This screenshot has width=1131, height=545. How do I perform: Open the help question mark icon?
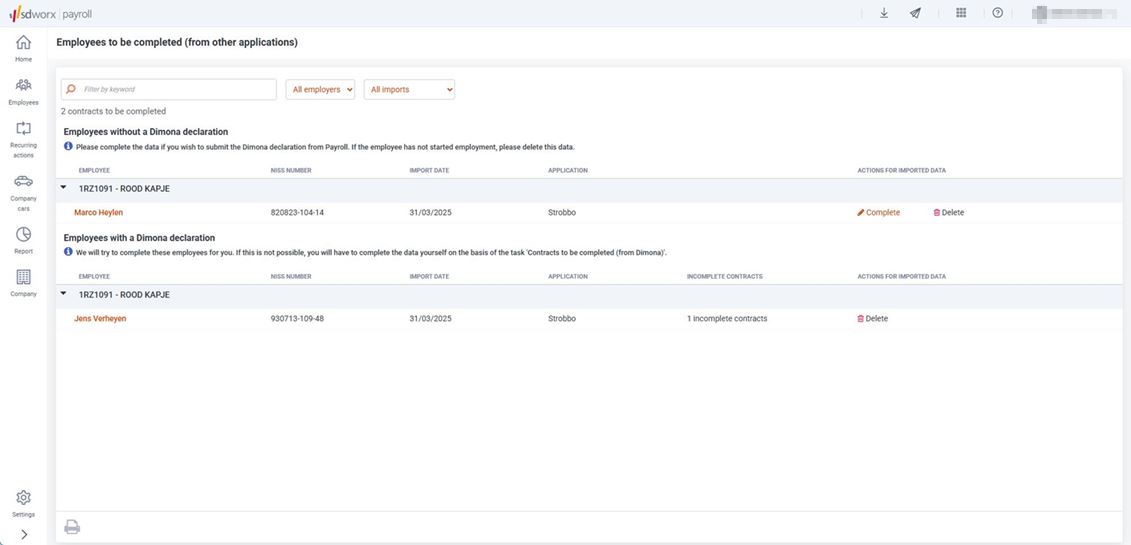tap(997, 13)
